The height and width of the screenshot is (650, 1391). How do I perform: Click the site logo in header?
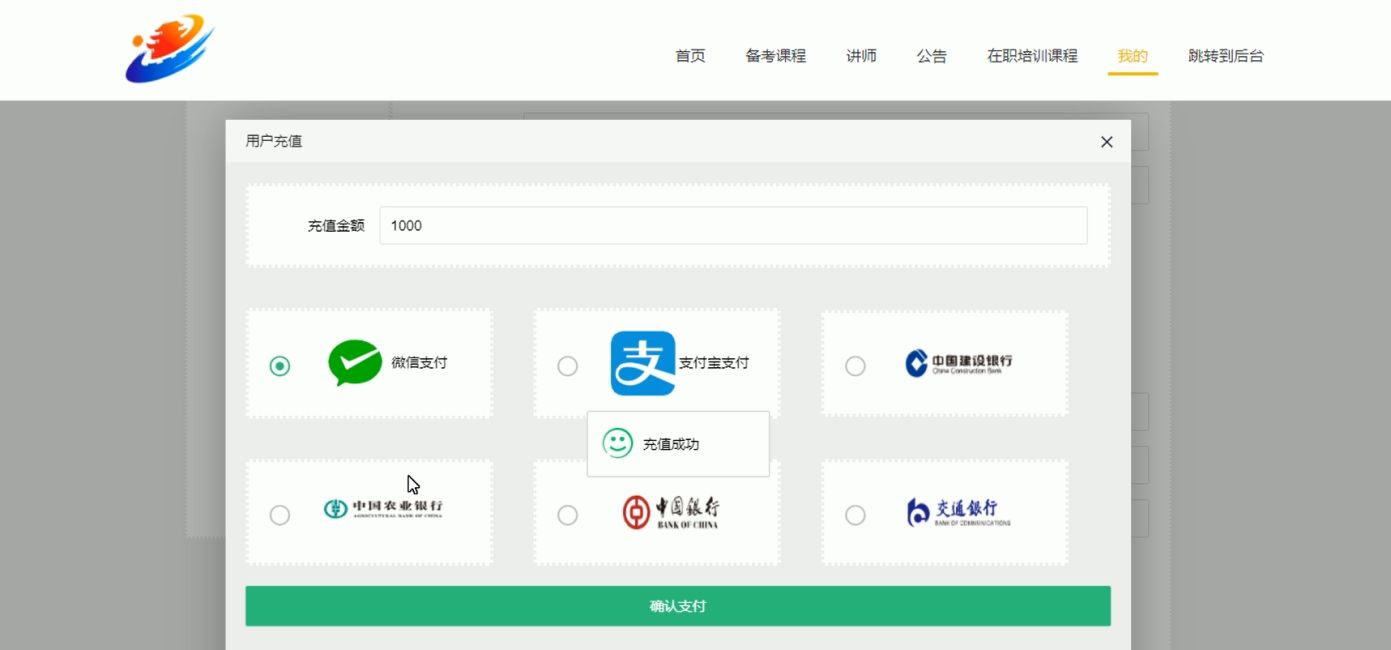point(170,49)
